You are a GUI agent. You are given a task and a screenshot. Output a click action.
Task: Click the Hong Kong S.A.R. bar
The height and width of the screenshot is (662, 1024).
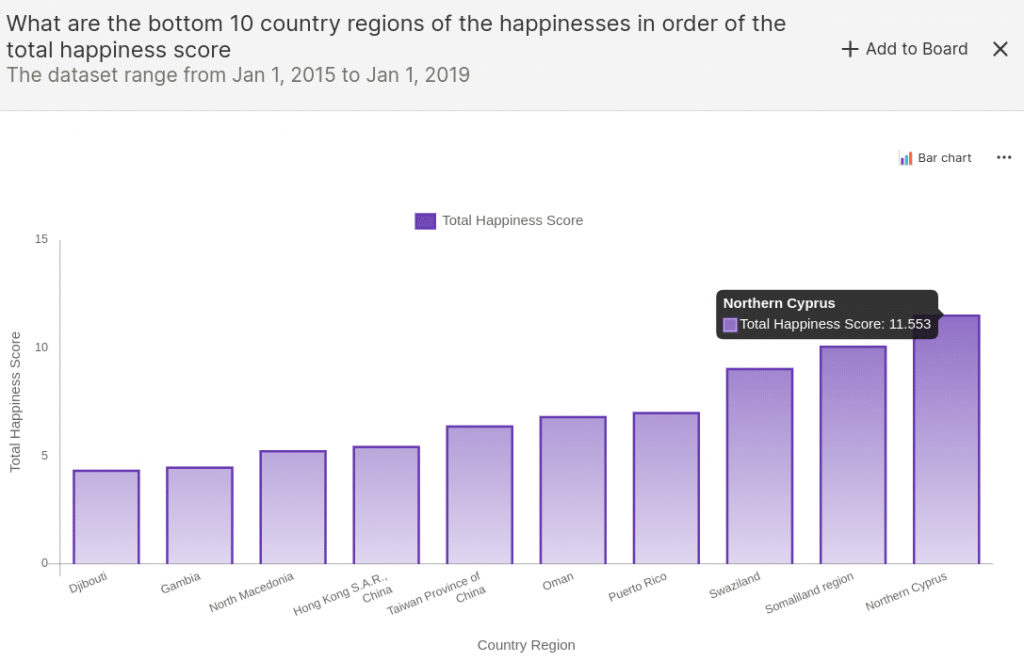pos(386,505)
